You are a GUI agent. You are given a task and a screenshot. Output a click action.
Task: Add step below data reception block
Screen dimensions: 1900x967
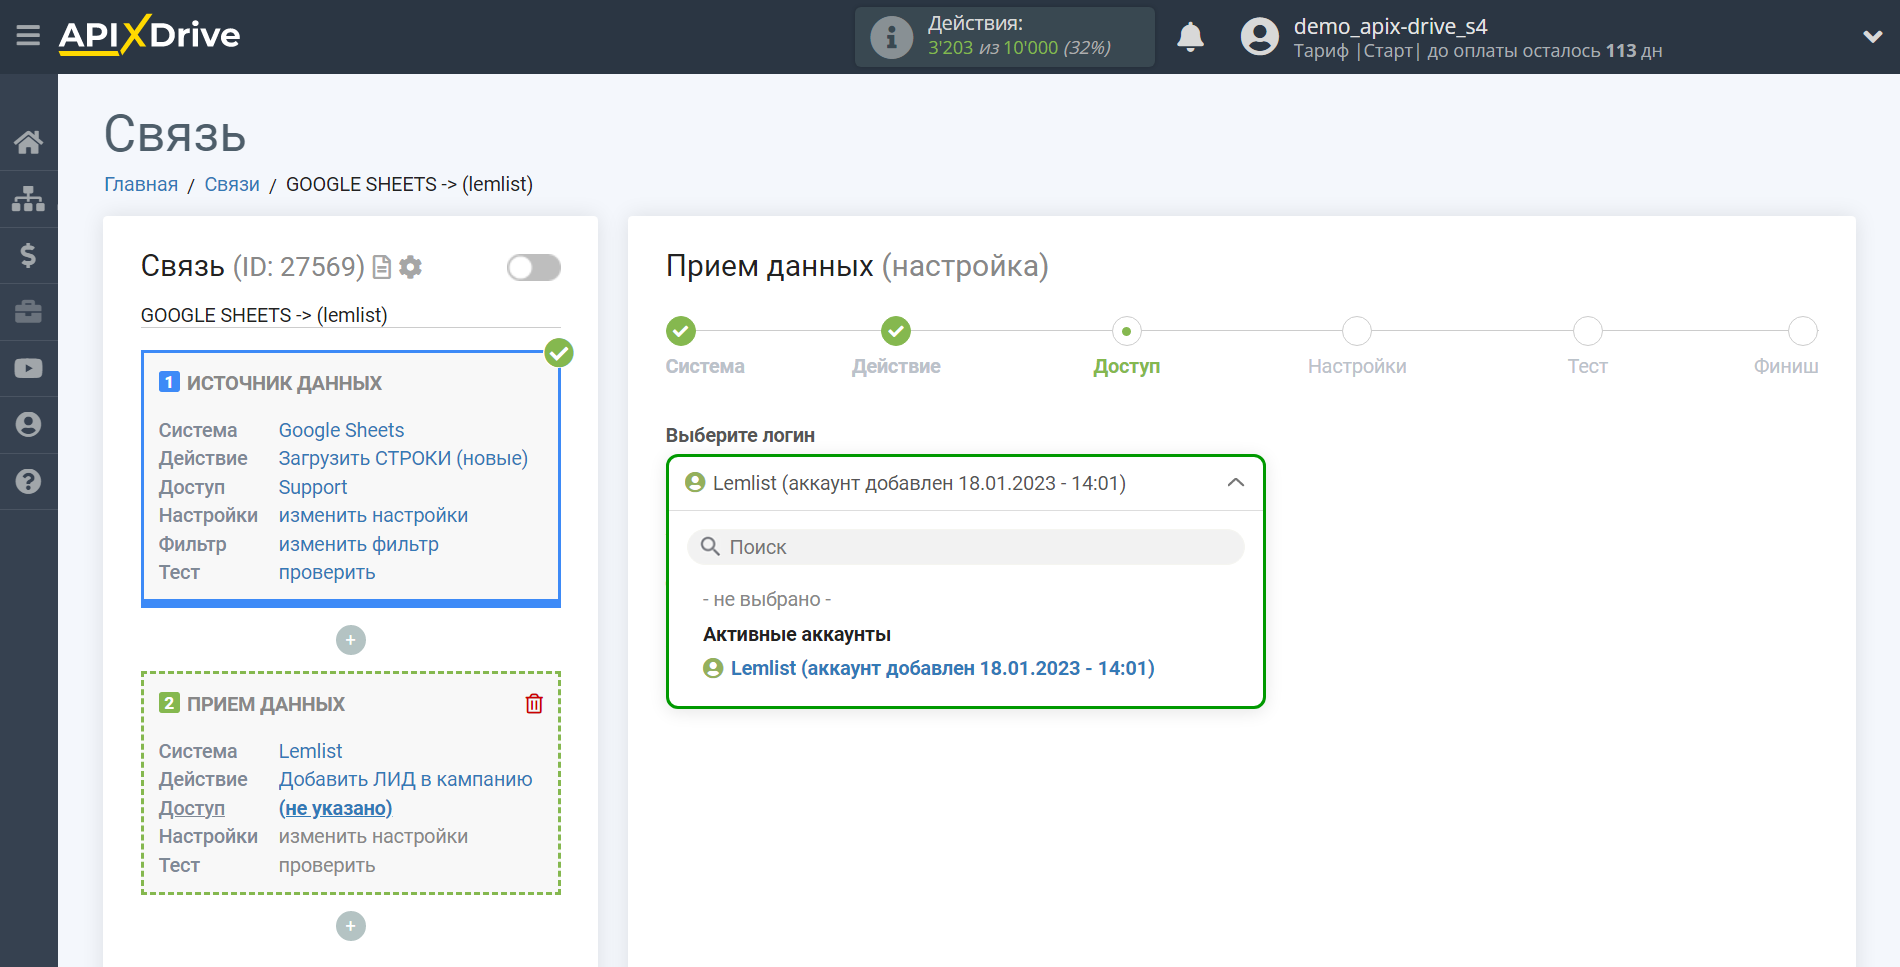[350, 926]
